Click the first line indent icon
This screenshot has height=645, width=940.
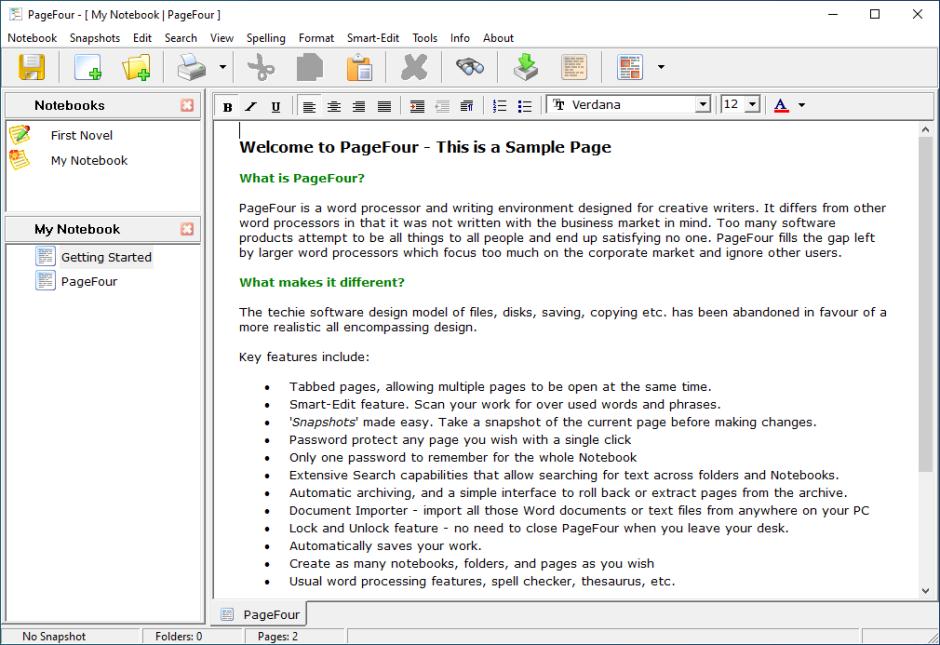click(x=467, y=107)
